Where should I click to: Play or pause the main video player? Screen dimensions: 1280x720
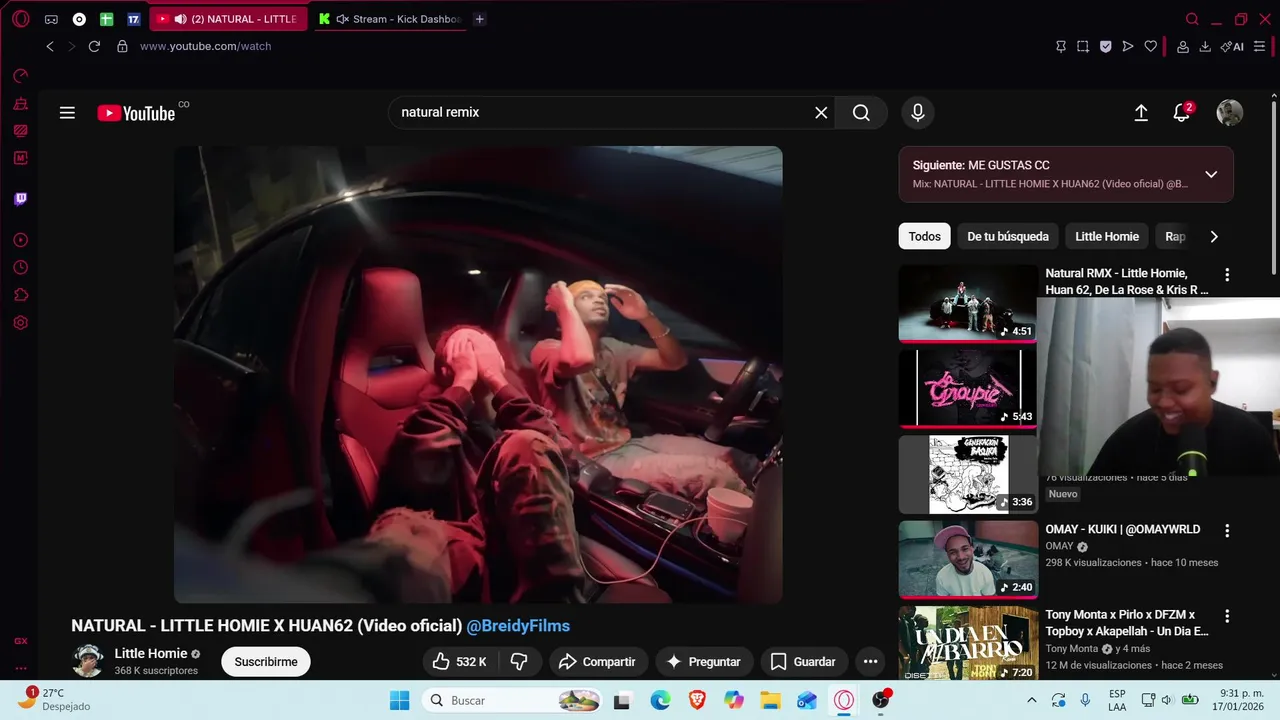click(478, 375)
